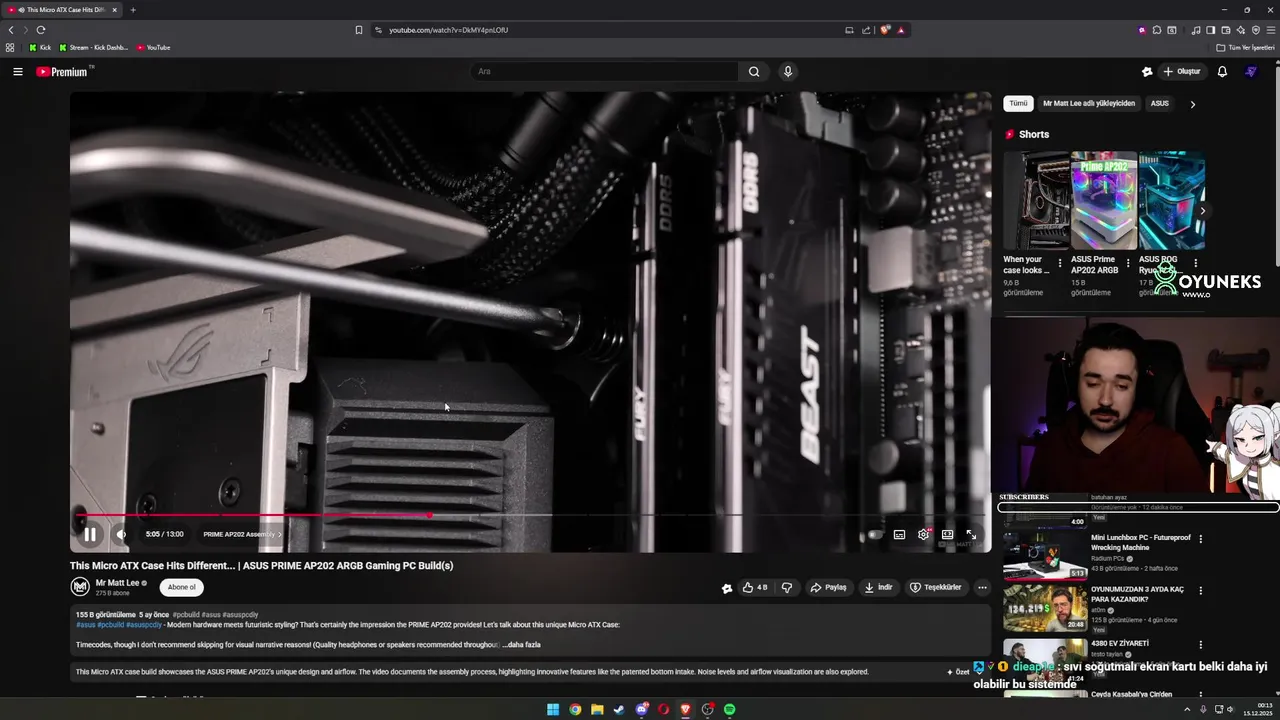Open the OYUNUMUZDAN 3 AYDA KAÇ PARA video title

click(1137, 594)
